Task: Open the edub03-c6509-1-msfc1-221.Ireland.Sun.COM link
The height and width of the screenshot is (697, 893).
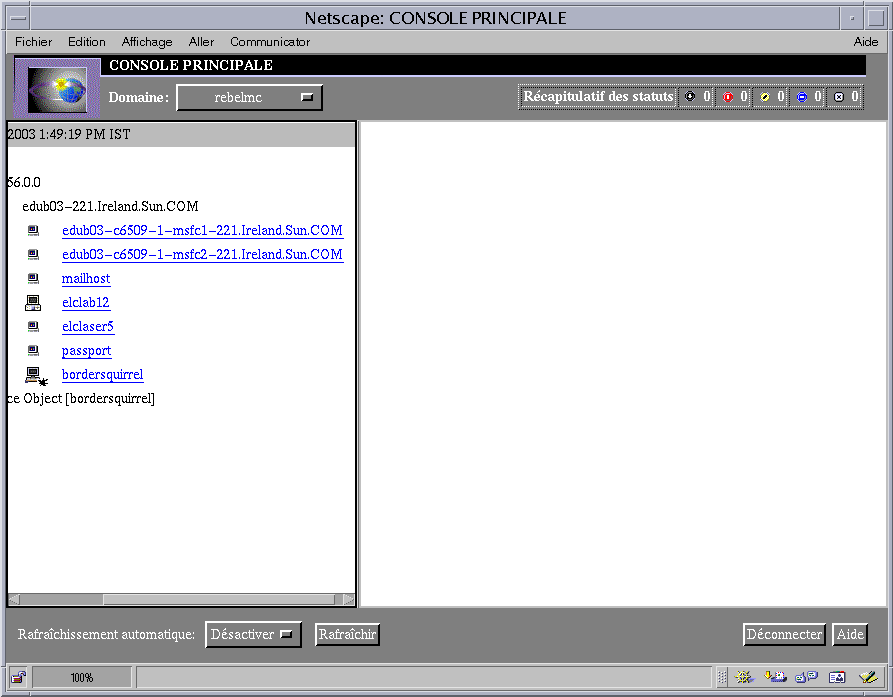Action: pyautogui.click(x=202, y=230)
